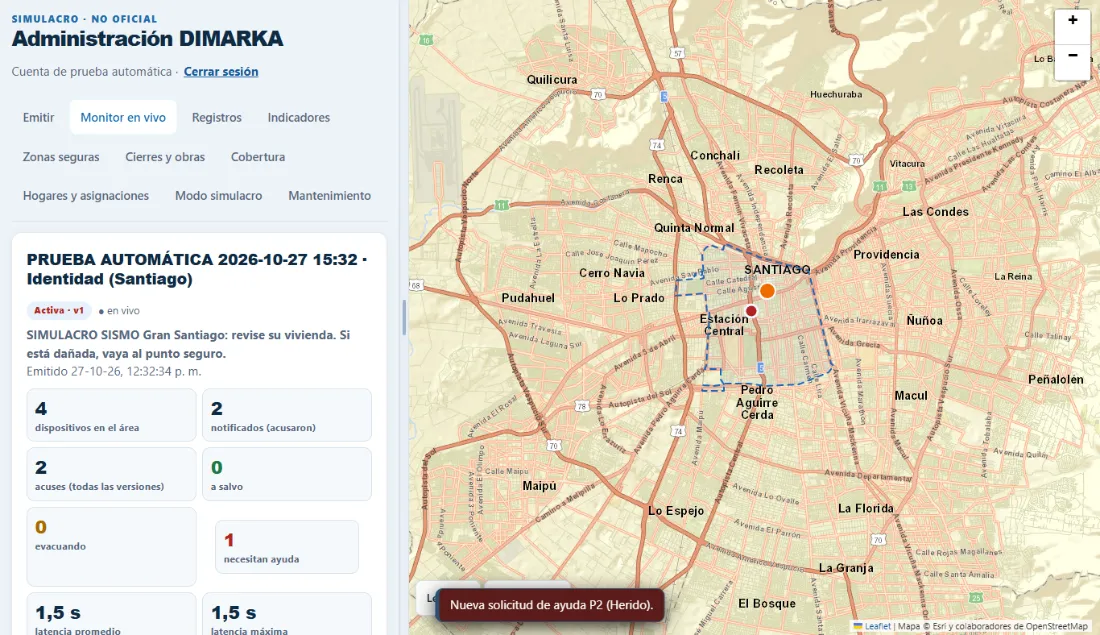Click the Cerrar sesión link
This screenshot has width=1100, height=635.
click(221, 72)
